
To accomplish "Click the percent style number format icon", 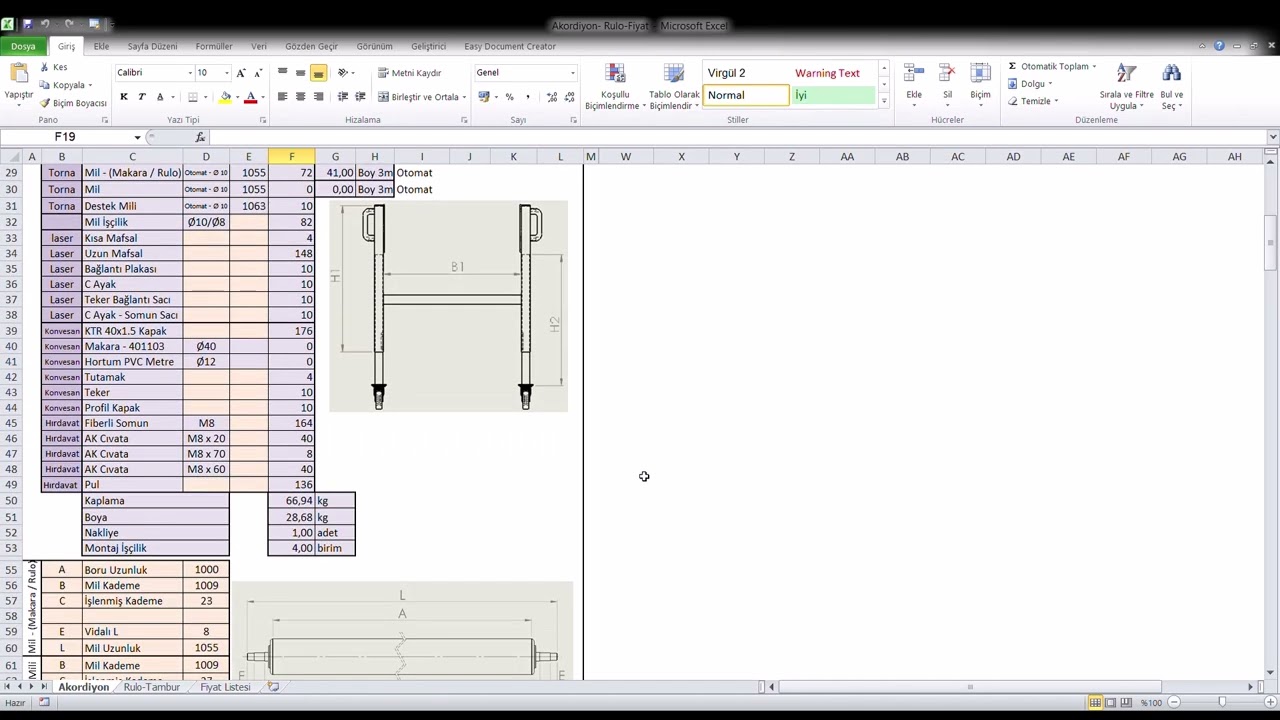I will pyautogui.click(x=509, y=97).
